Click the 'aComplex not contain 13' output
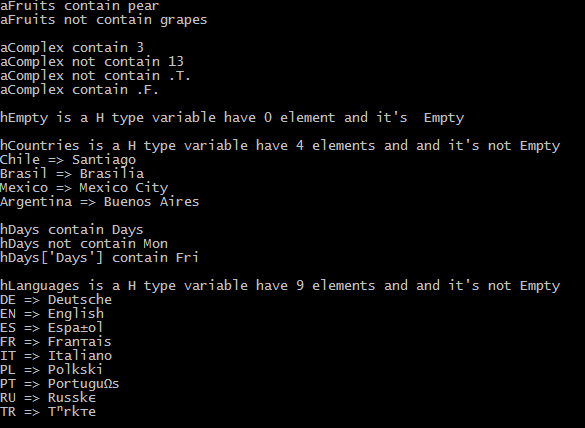Screen dimensions: 585x428 click(x=92, y=62)
